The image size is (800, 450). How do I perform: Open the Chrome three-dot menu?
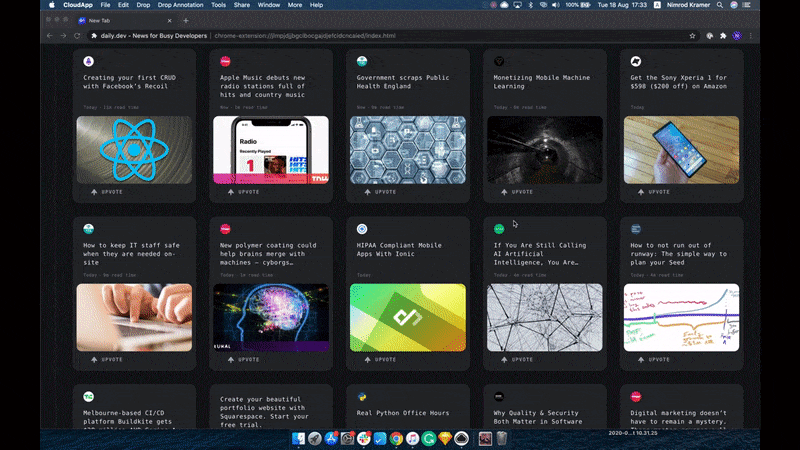tap(751, 36)
